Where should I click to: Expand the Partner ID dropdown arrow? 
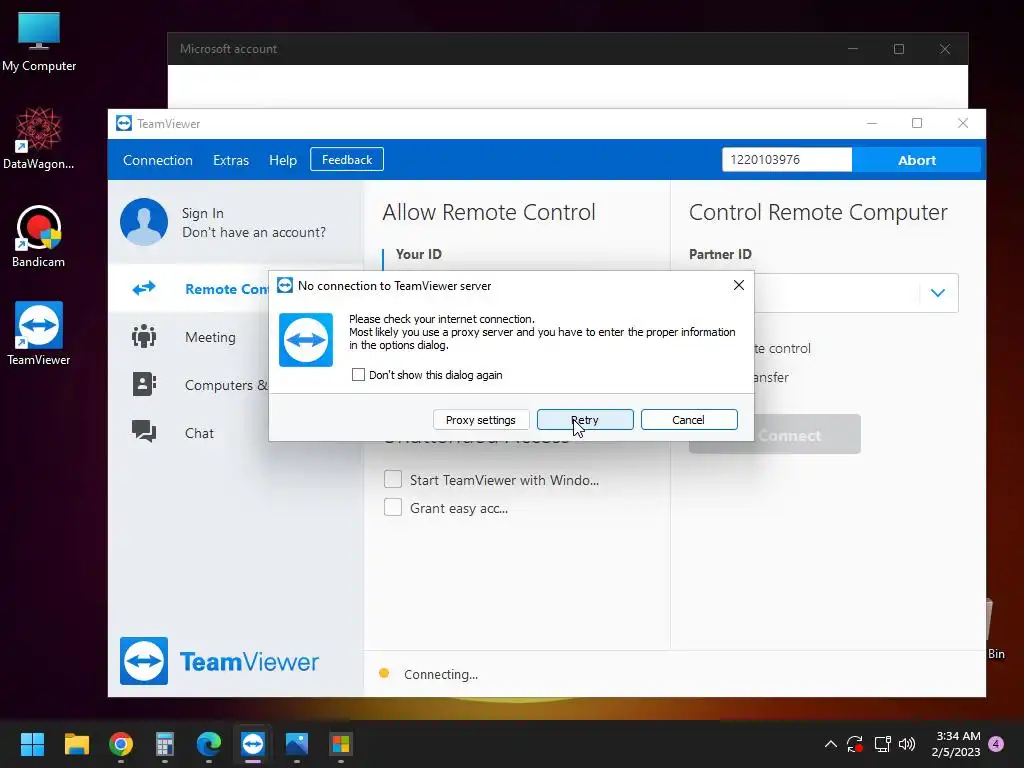(938, 293)
